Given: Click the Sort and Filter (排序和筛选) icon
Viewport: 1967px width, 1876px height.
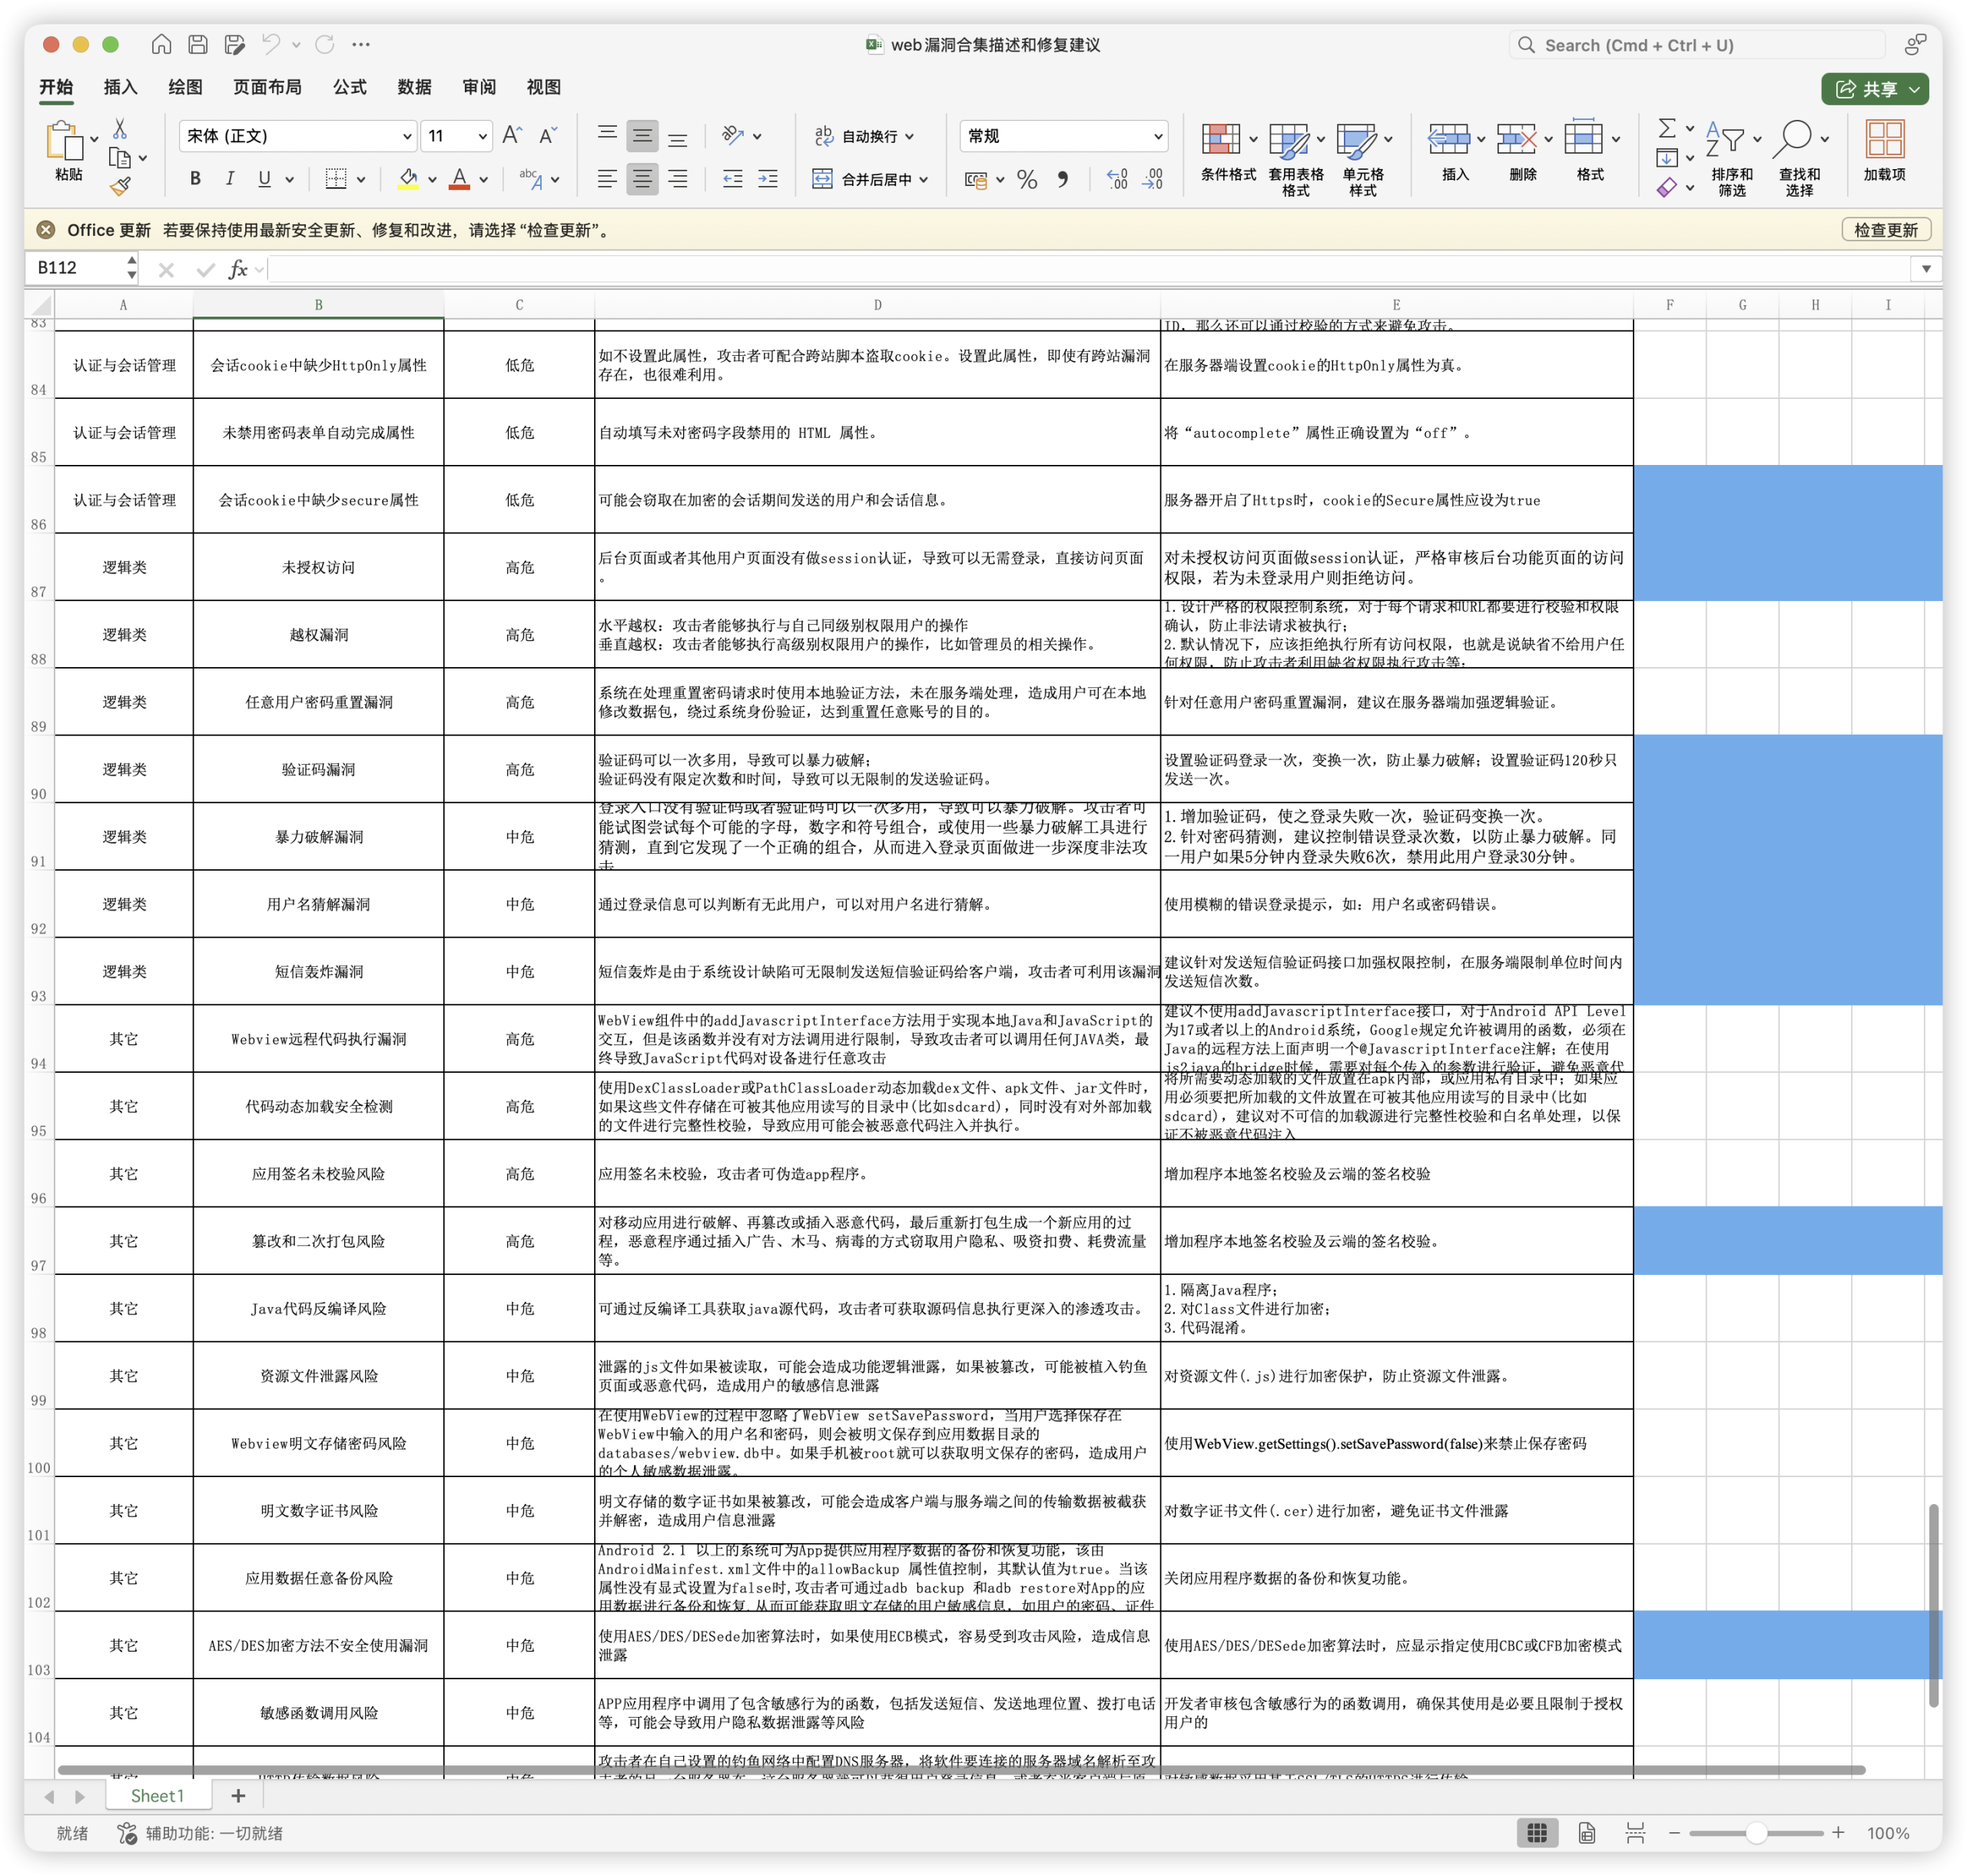Looking at the screenshot, I should (x=1731, y=158).
